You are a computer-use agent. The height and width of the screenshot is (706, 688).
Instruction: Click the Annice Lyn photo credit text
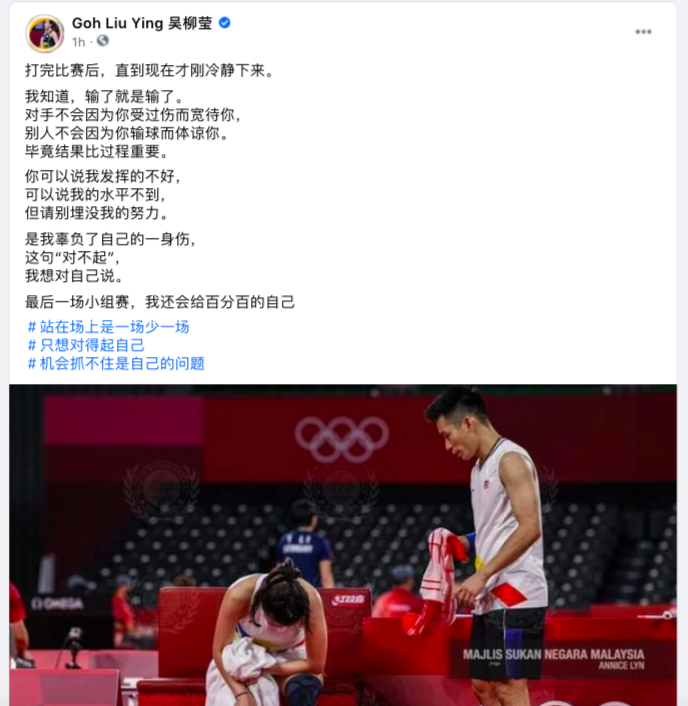tap(621, 665)
